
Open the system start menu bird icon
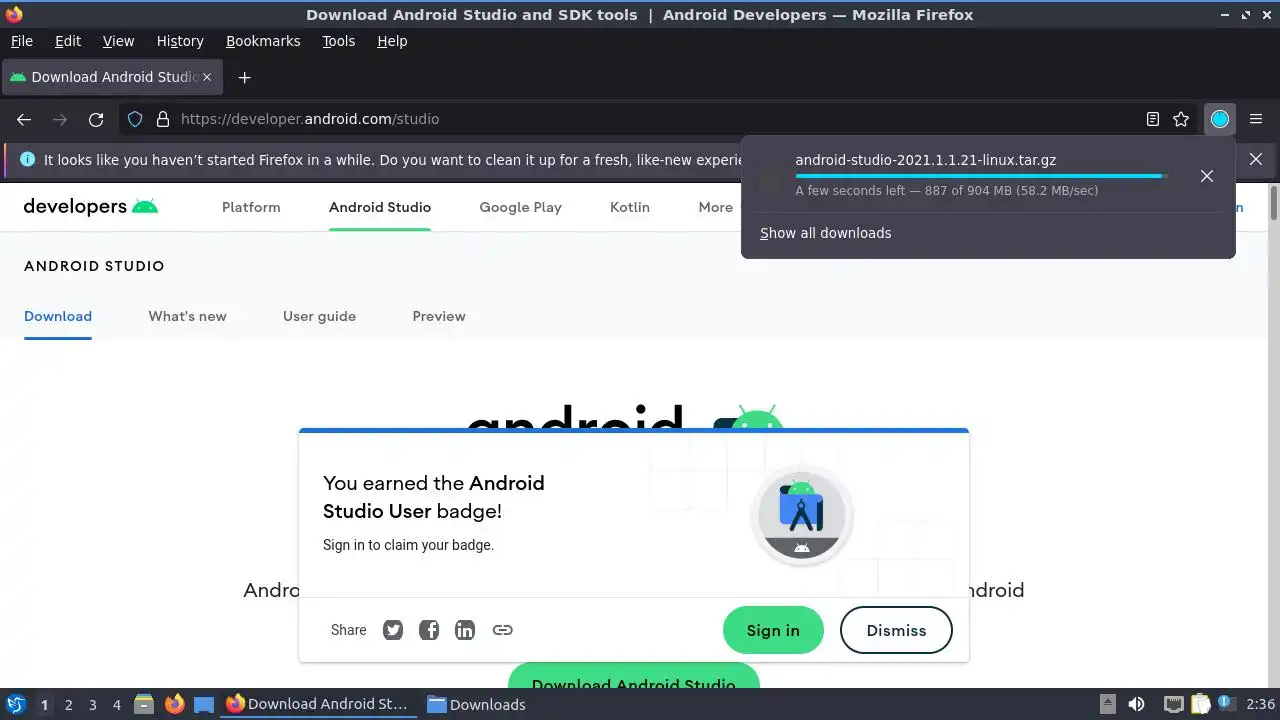pyautogui.click(x=16, y=704)
